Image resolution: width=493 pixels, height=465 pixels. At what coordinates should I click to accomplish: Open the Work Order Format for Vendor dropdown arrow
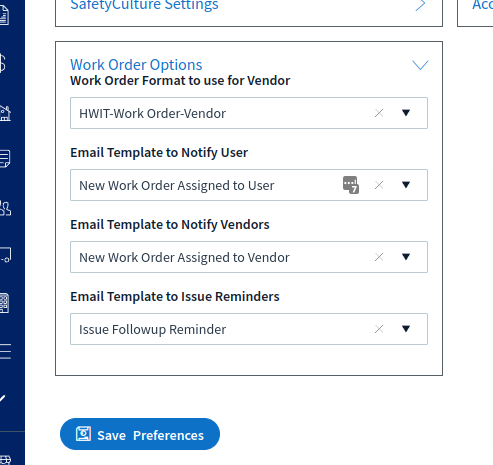pos(406,113)
